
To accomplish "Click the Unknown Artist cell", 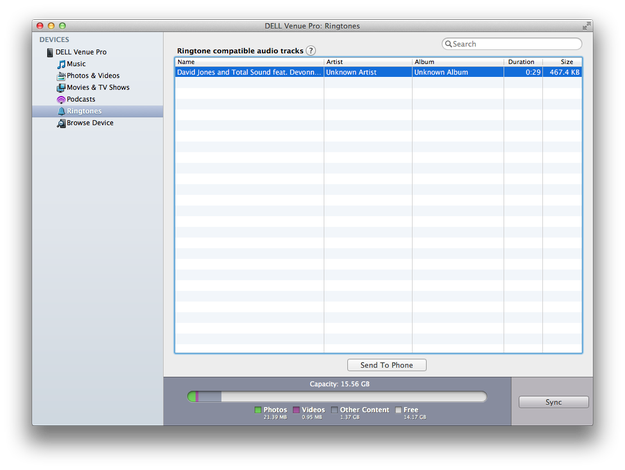I will 368,72.
